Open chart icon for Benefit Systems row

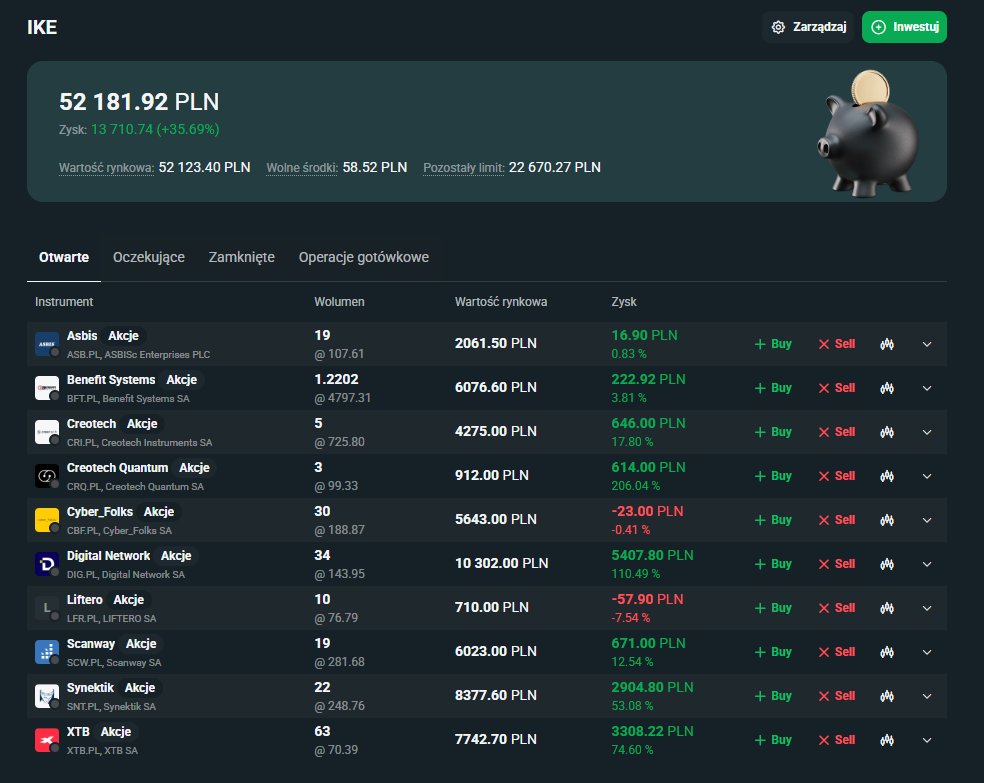[x=887, y=388]
